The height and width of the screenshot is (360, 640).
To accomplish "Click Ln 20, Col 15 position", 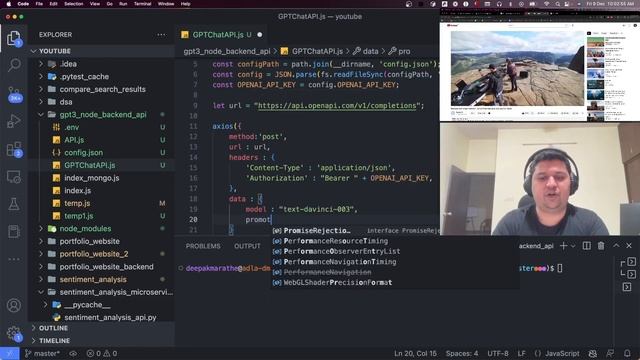I will click(415, 353).
